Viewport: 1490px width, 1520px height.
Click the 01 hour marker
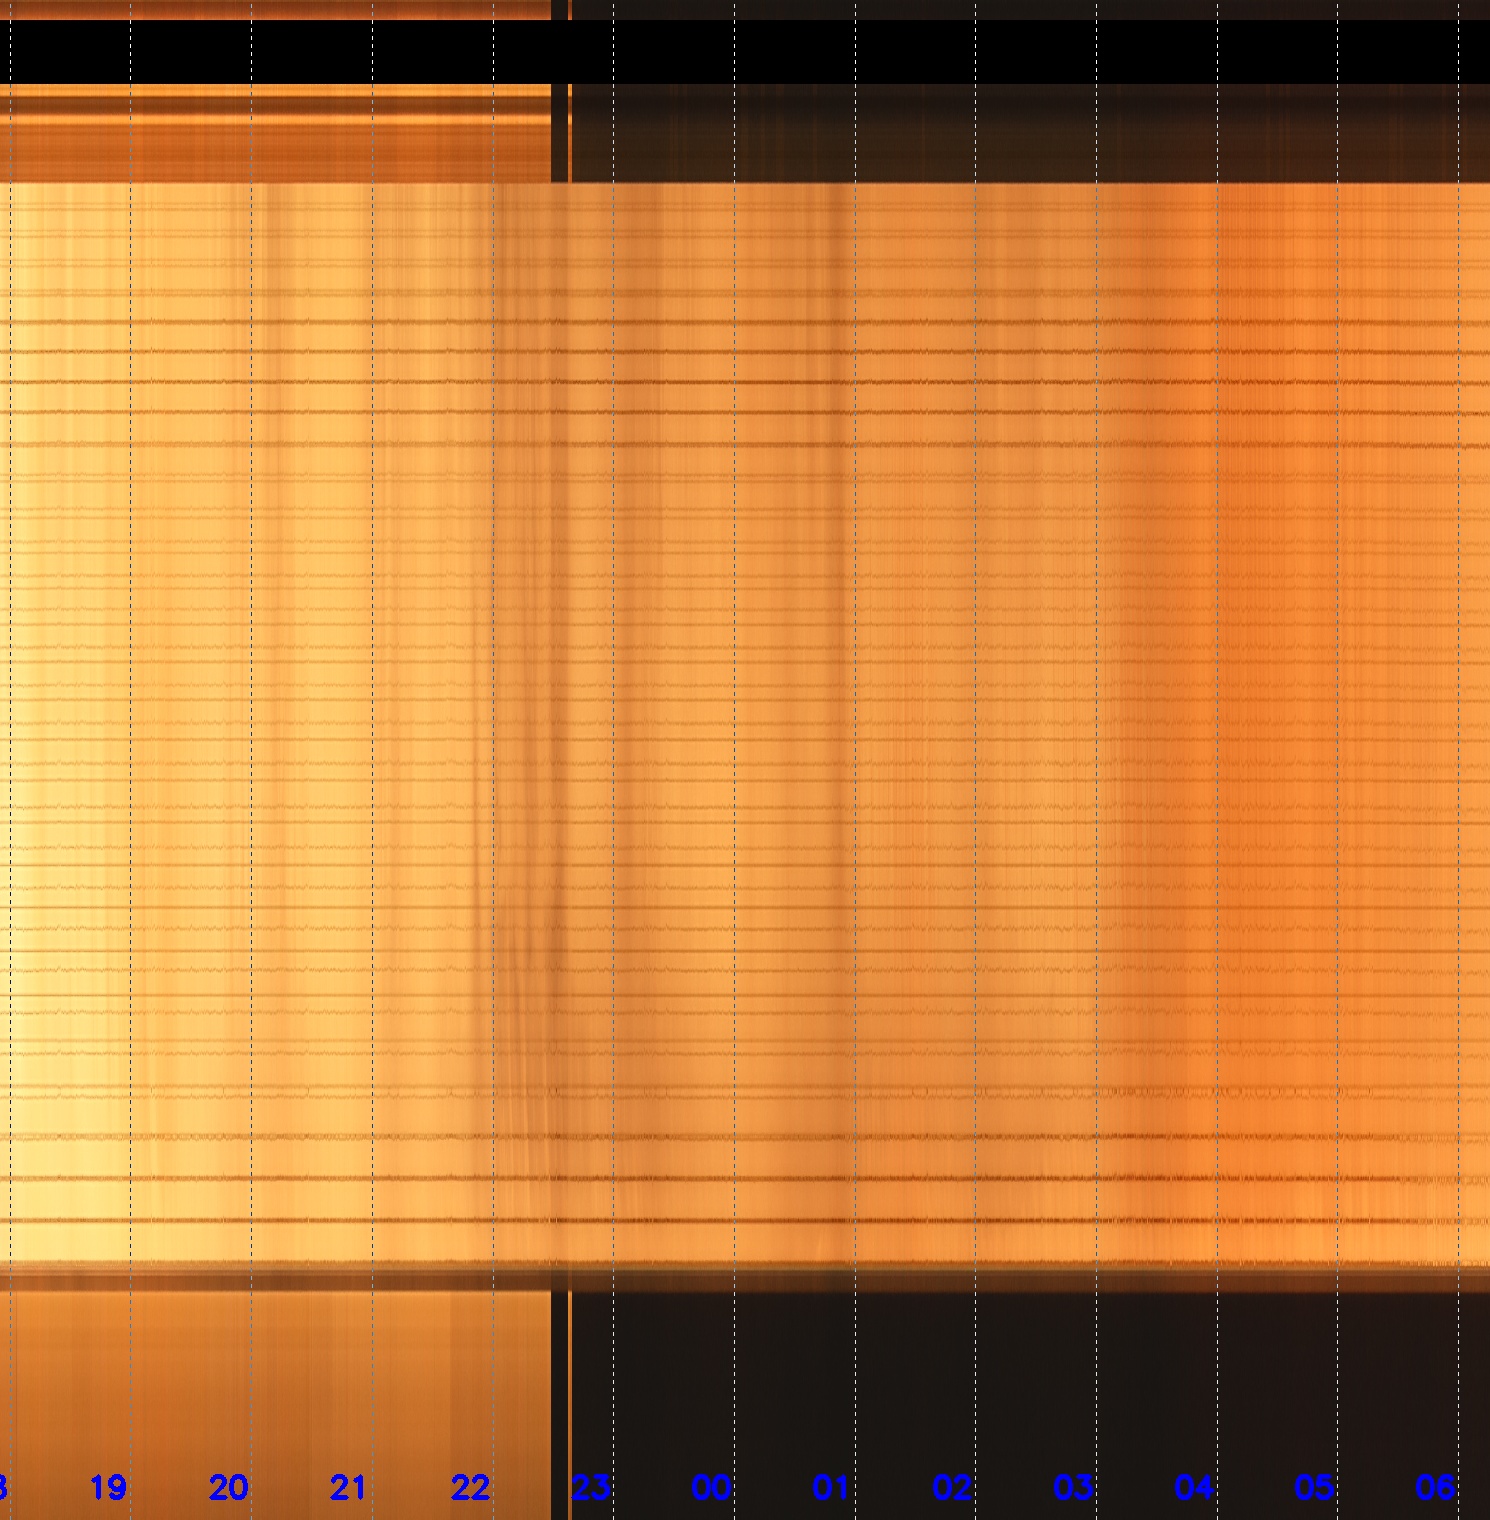click(x=831, y=1488)
